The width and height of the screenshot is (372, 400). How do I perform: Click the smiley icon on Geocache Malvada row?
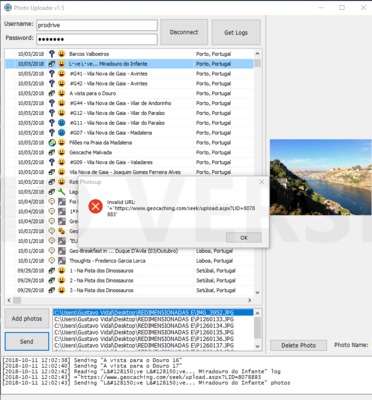pyautogui.click(x=61, y=152)
